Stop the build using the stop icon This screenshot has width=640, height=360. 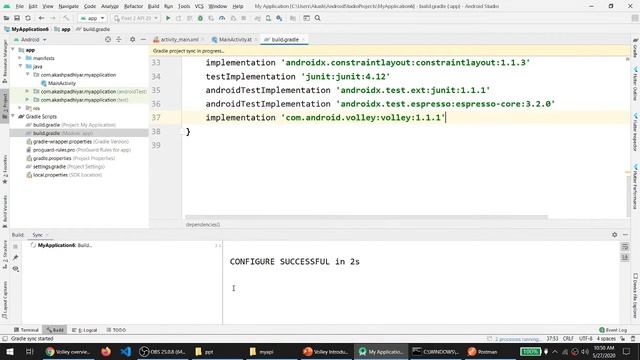(x=16, y=247)
